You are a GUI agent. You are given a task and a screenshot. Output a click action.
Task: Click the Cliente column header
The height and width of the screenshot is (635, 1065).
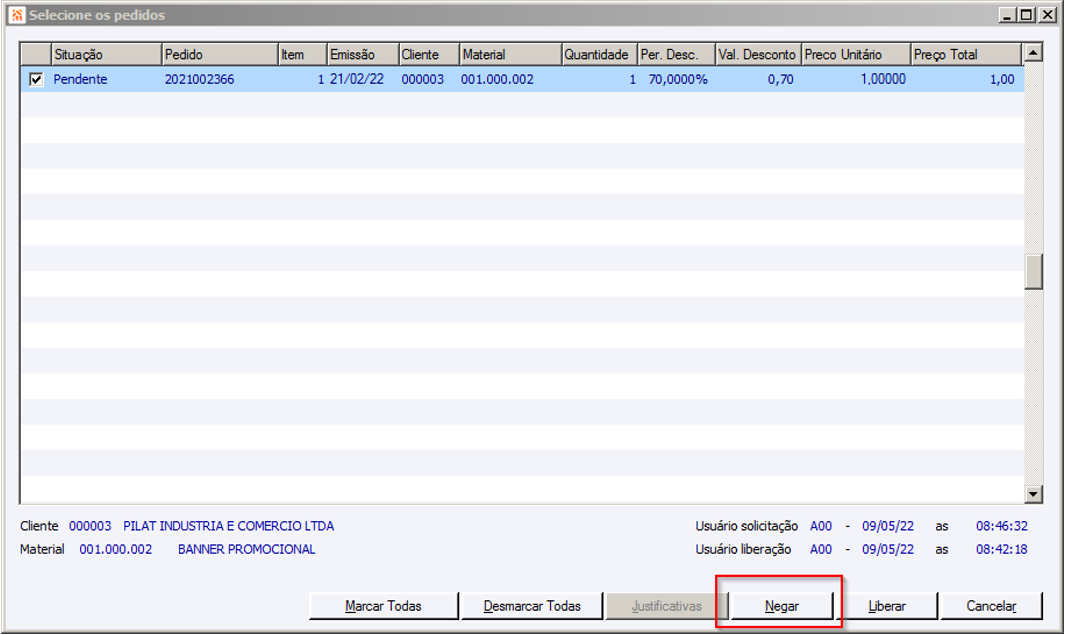click(x=429, y=54)
